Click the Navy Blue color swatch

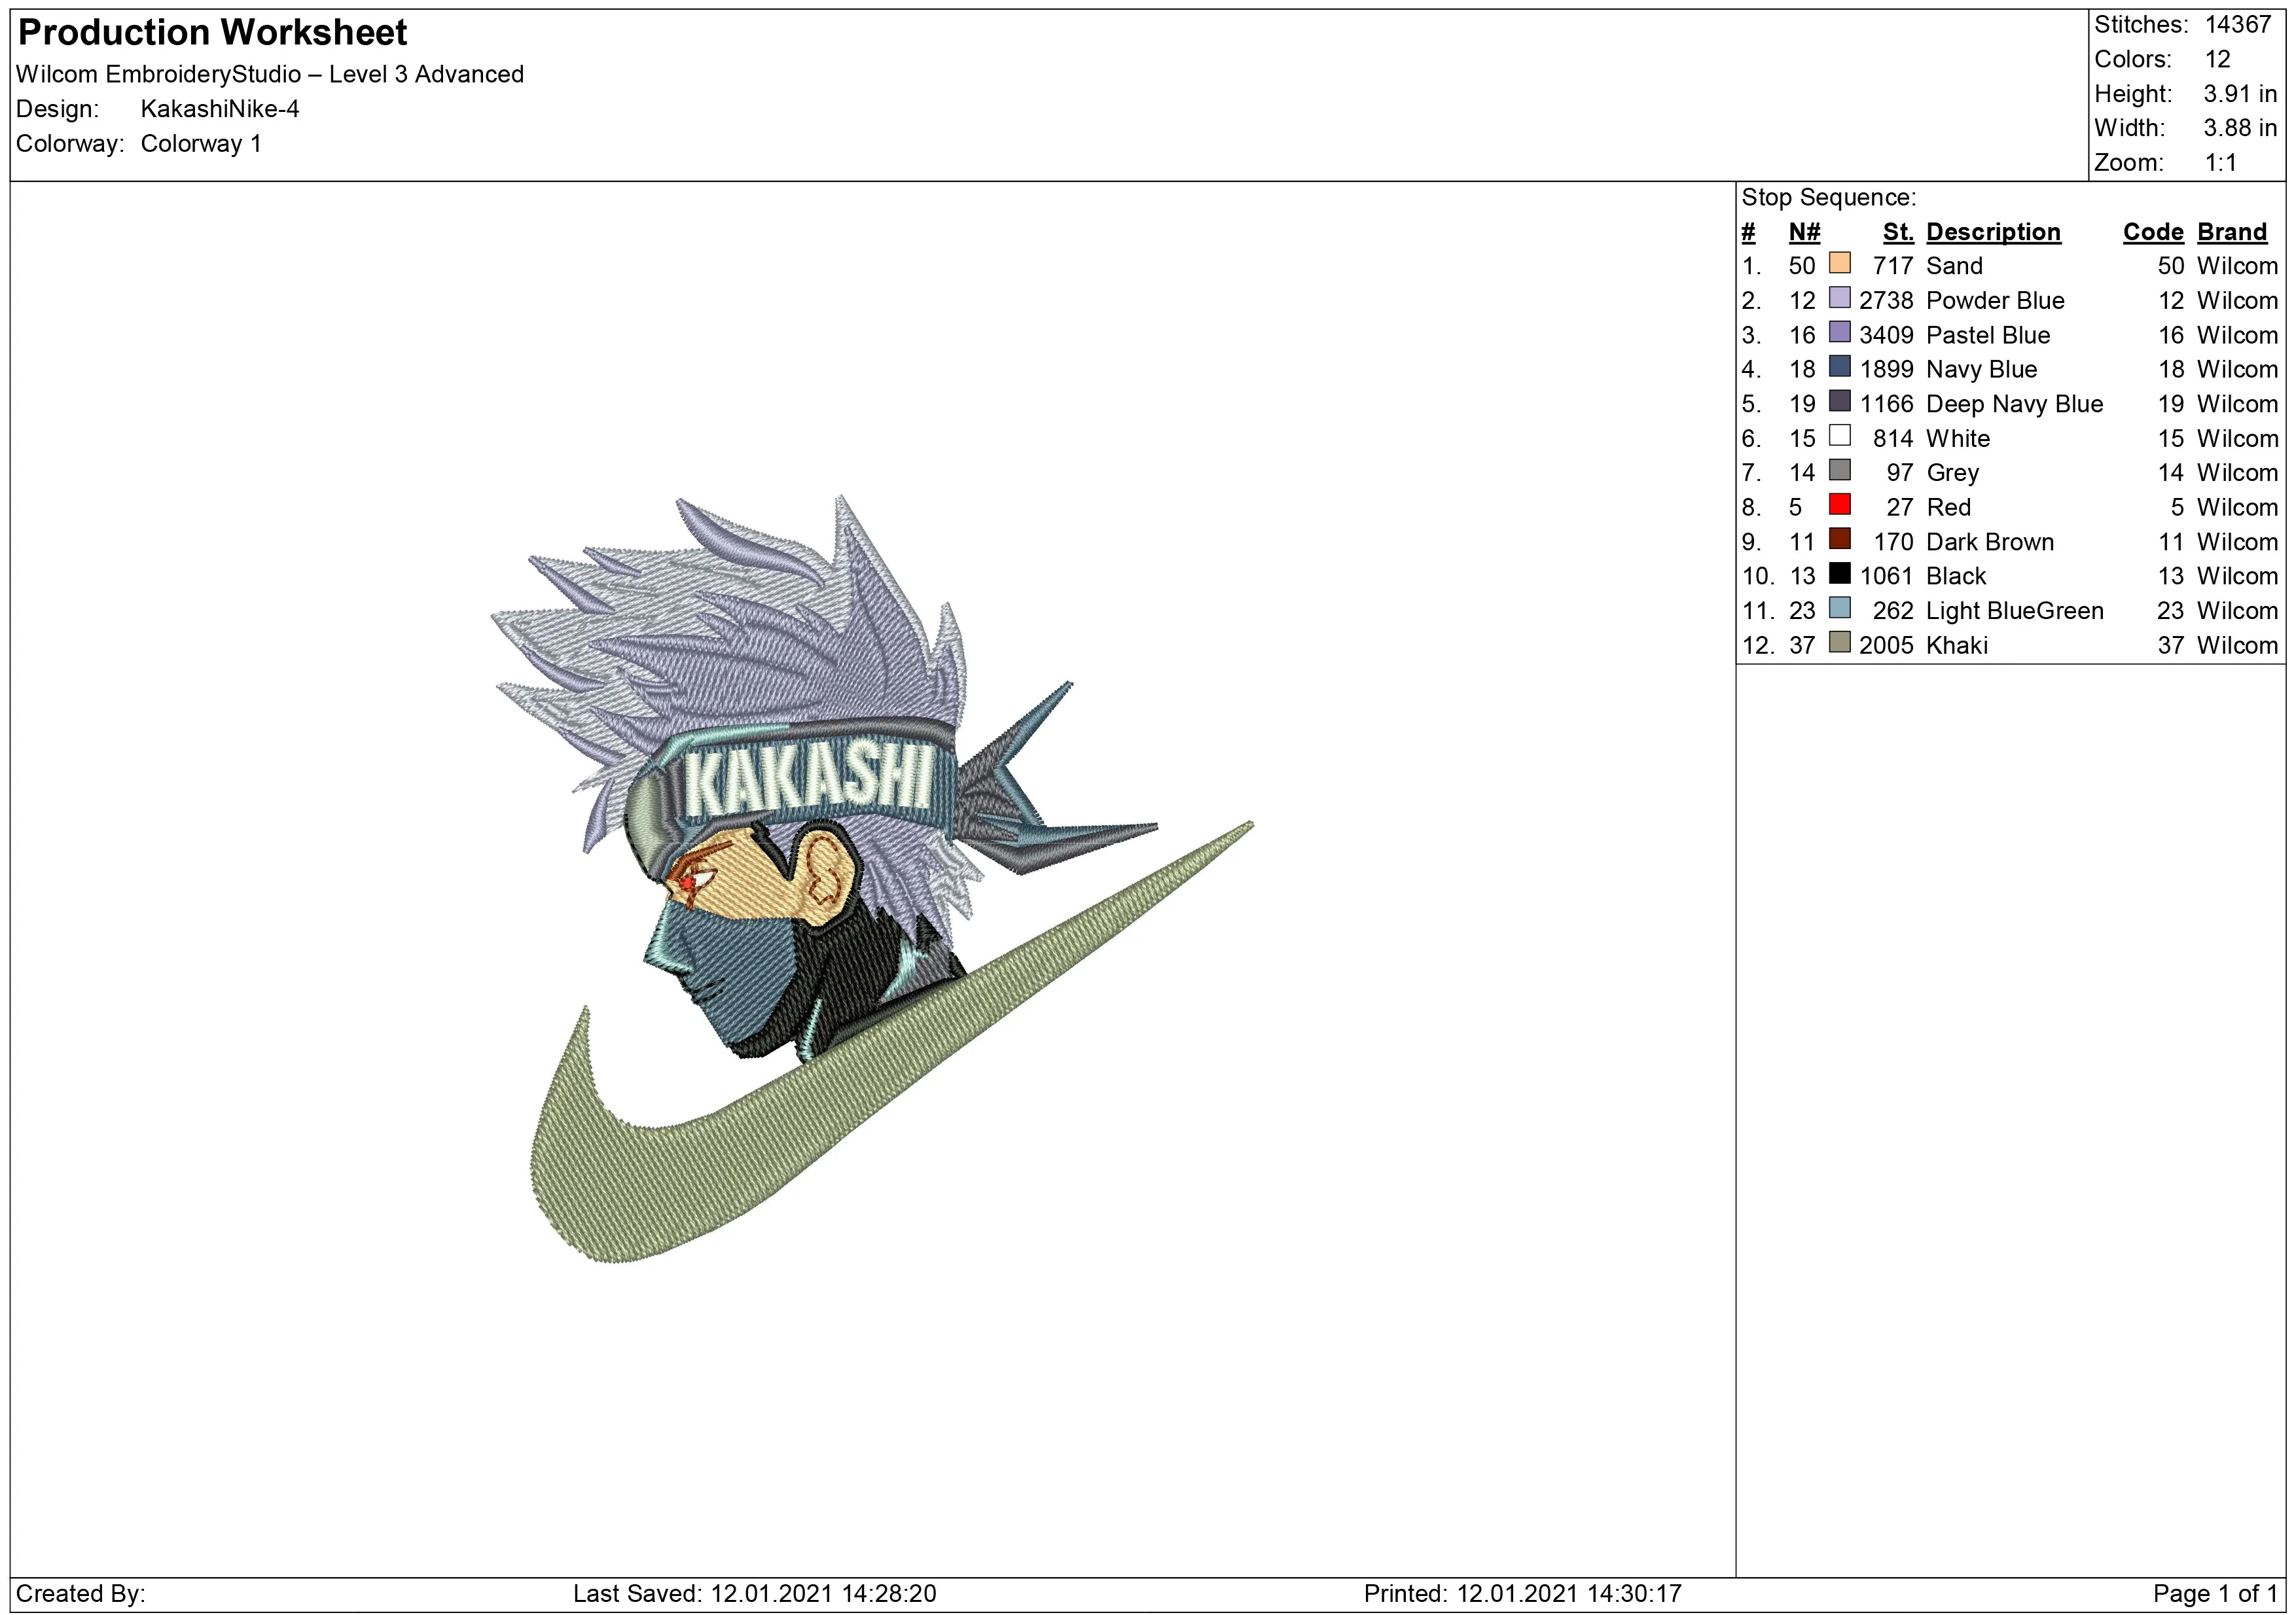1839,366
